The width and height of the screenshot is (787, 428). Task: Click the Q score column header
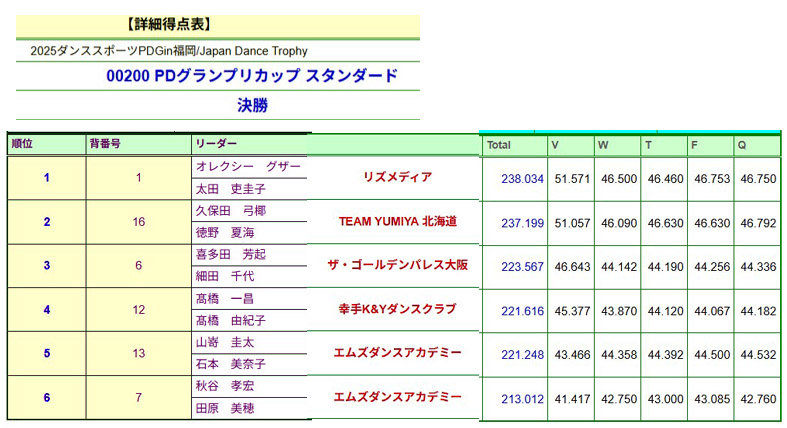point(742,146)
